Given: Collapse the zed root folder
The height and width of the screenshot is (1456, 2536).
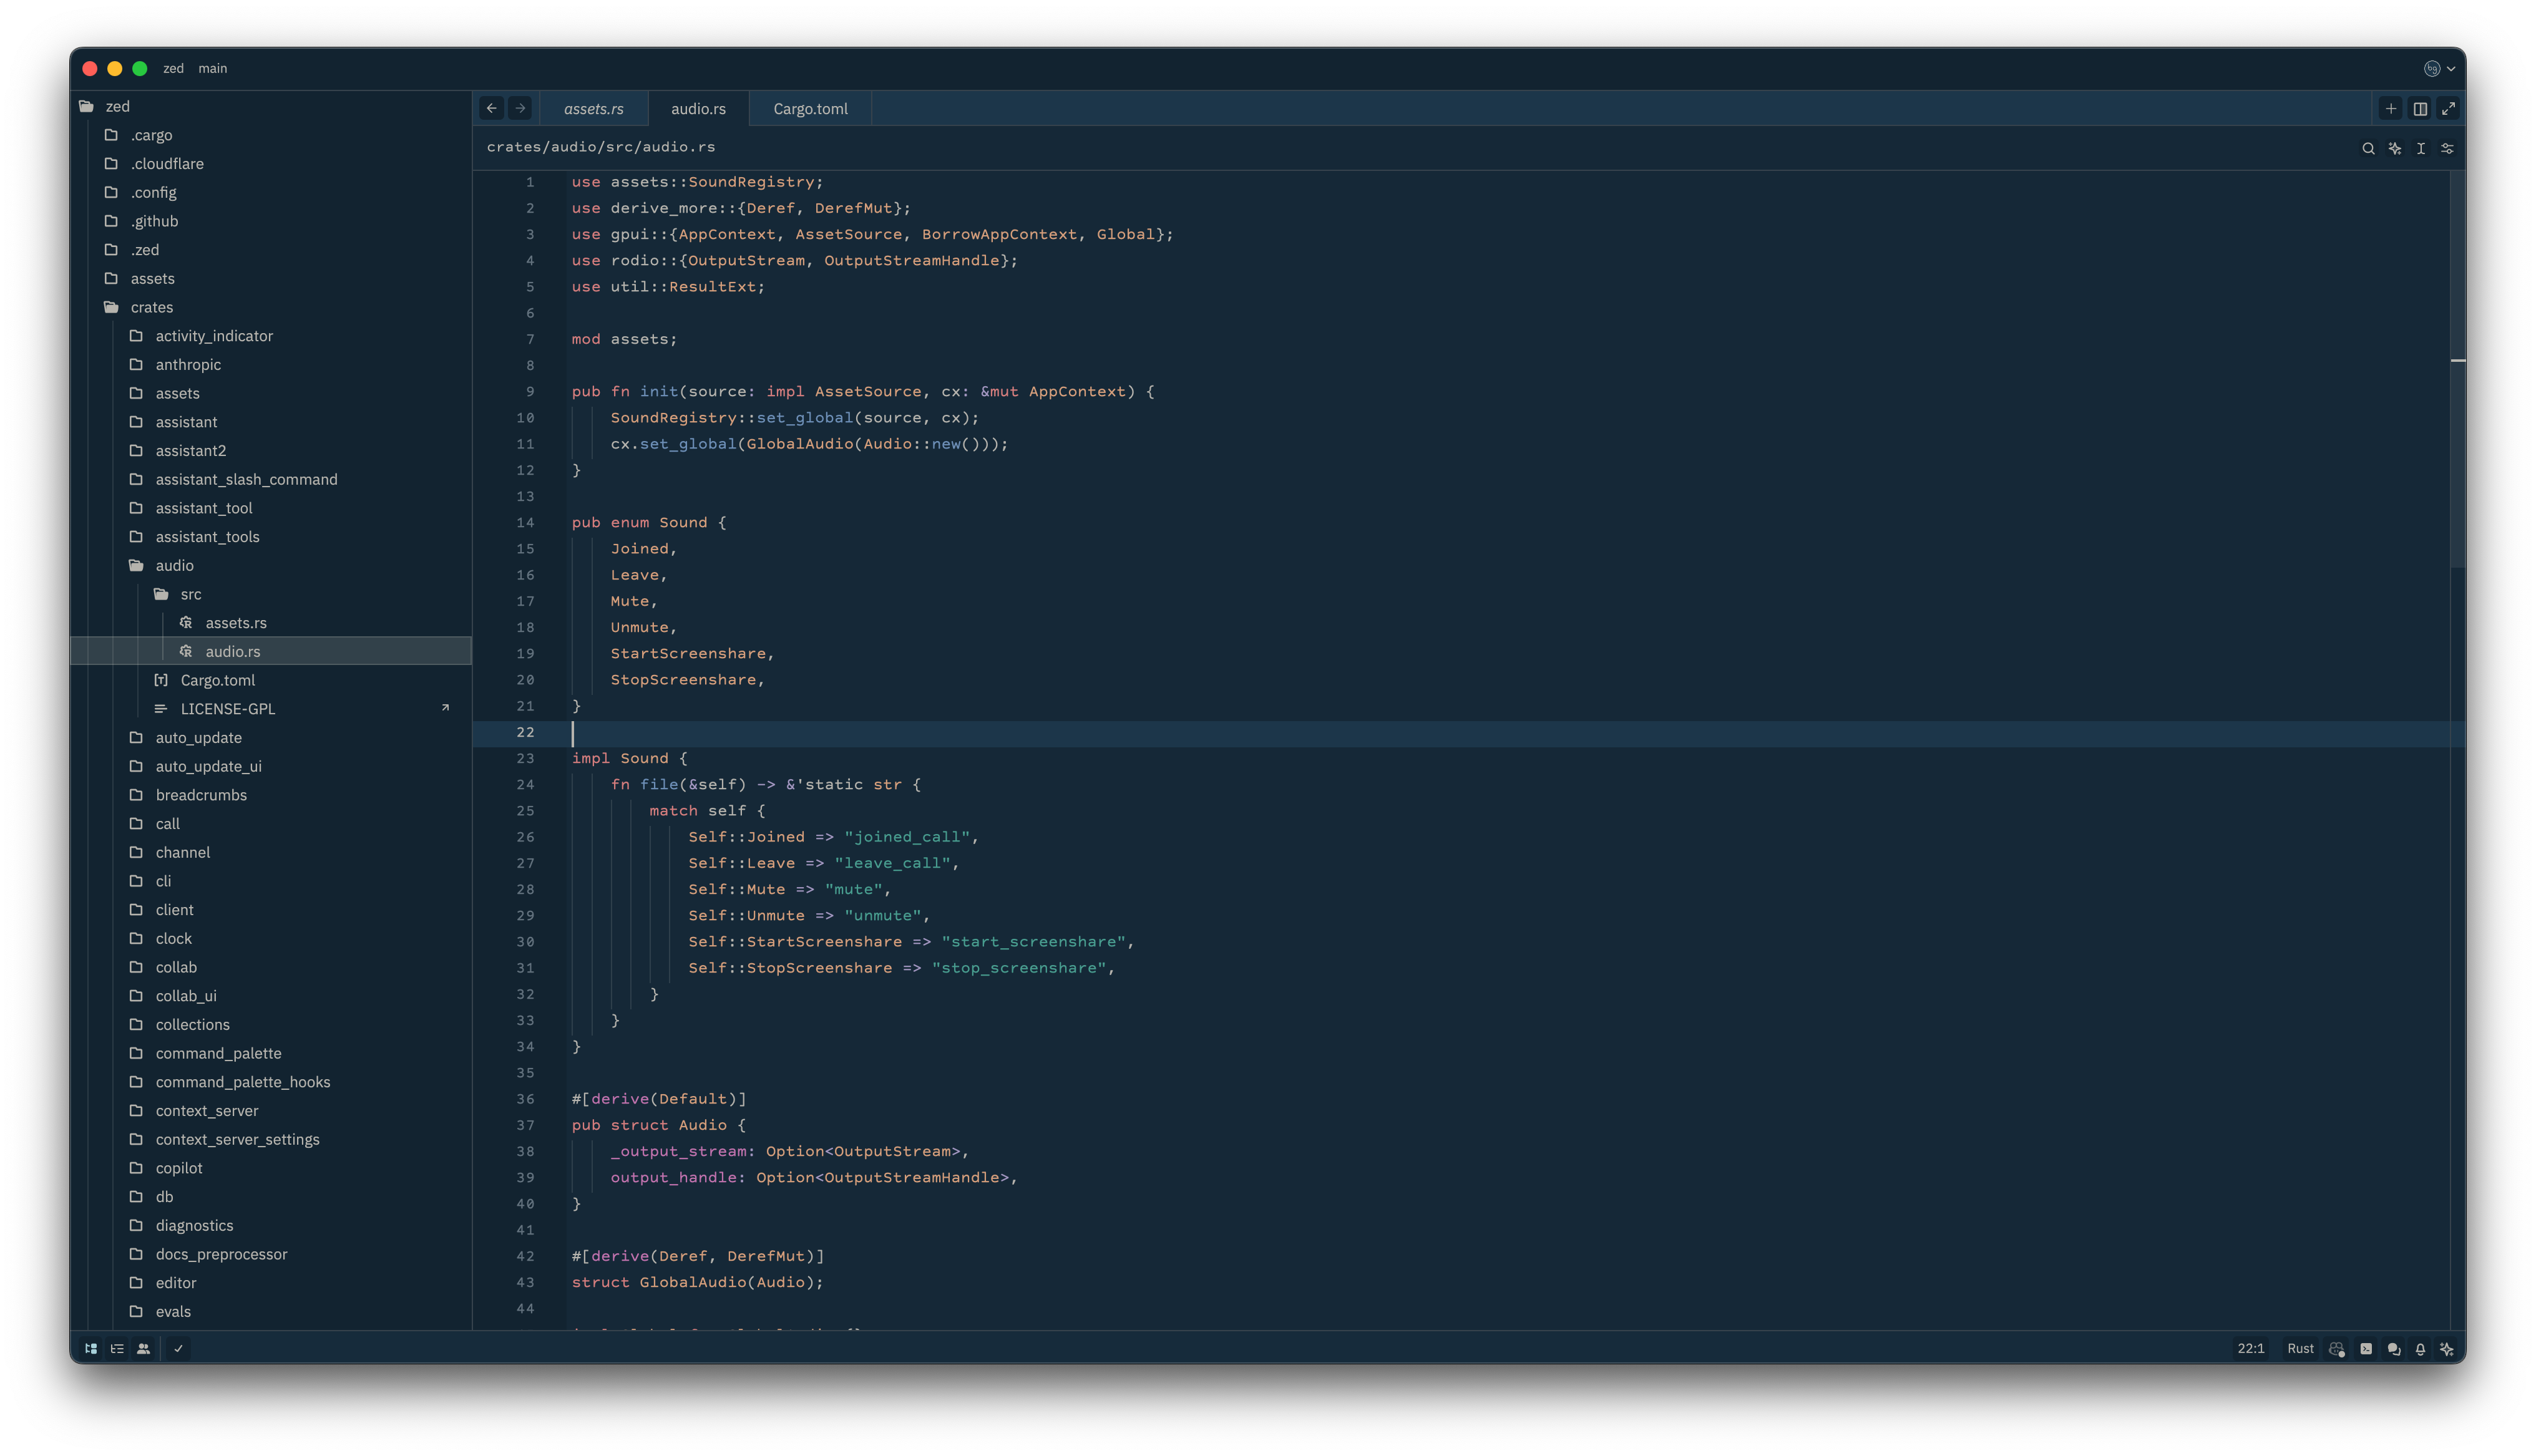Looking at the screenshot, I should click(271, 106).
